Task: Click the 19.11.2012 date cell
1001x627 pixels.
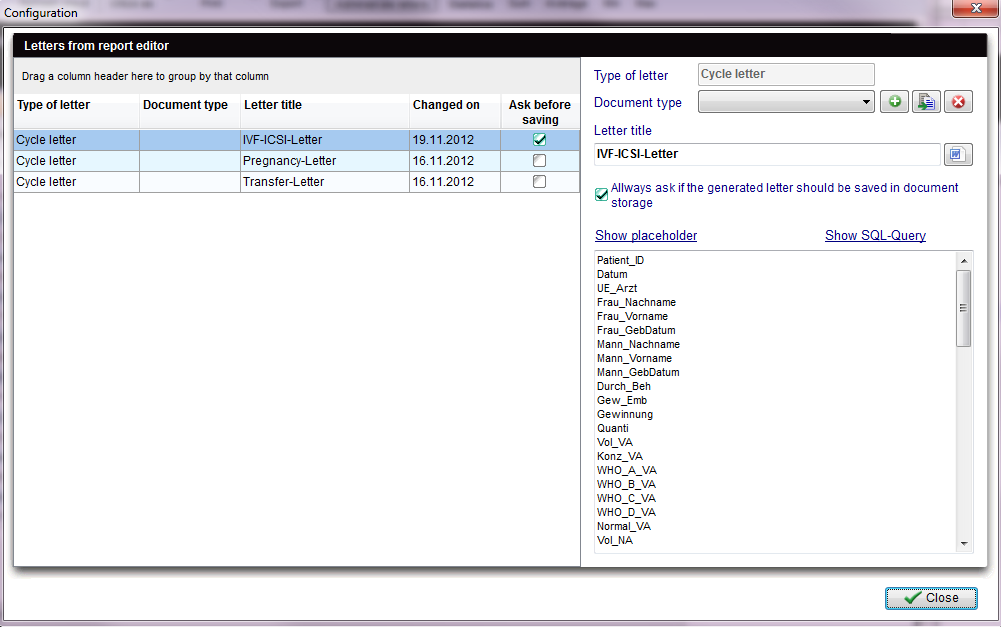Action: [455, 140]
